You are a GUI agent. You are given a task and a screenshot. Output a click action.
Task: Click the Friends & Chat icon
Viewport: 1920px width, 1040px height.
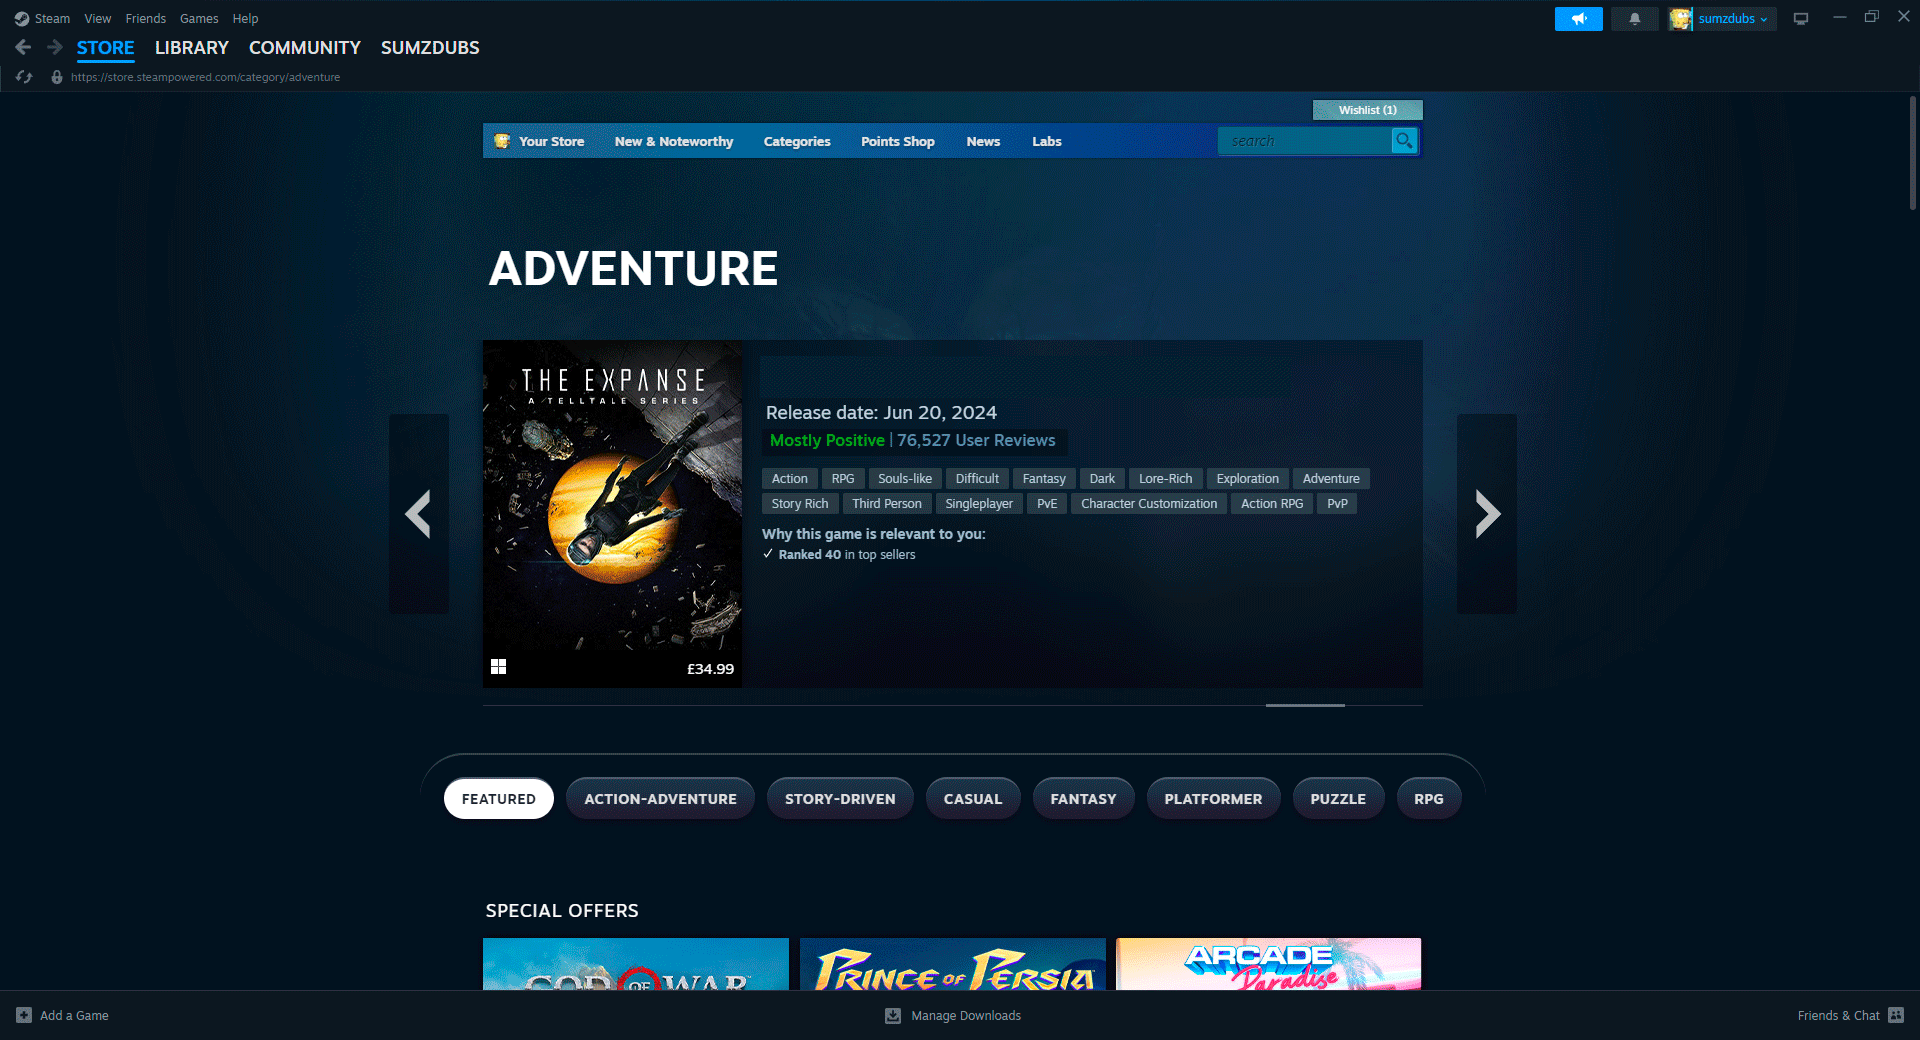click(1896, 1015)
